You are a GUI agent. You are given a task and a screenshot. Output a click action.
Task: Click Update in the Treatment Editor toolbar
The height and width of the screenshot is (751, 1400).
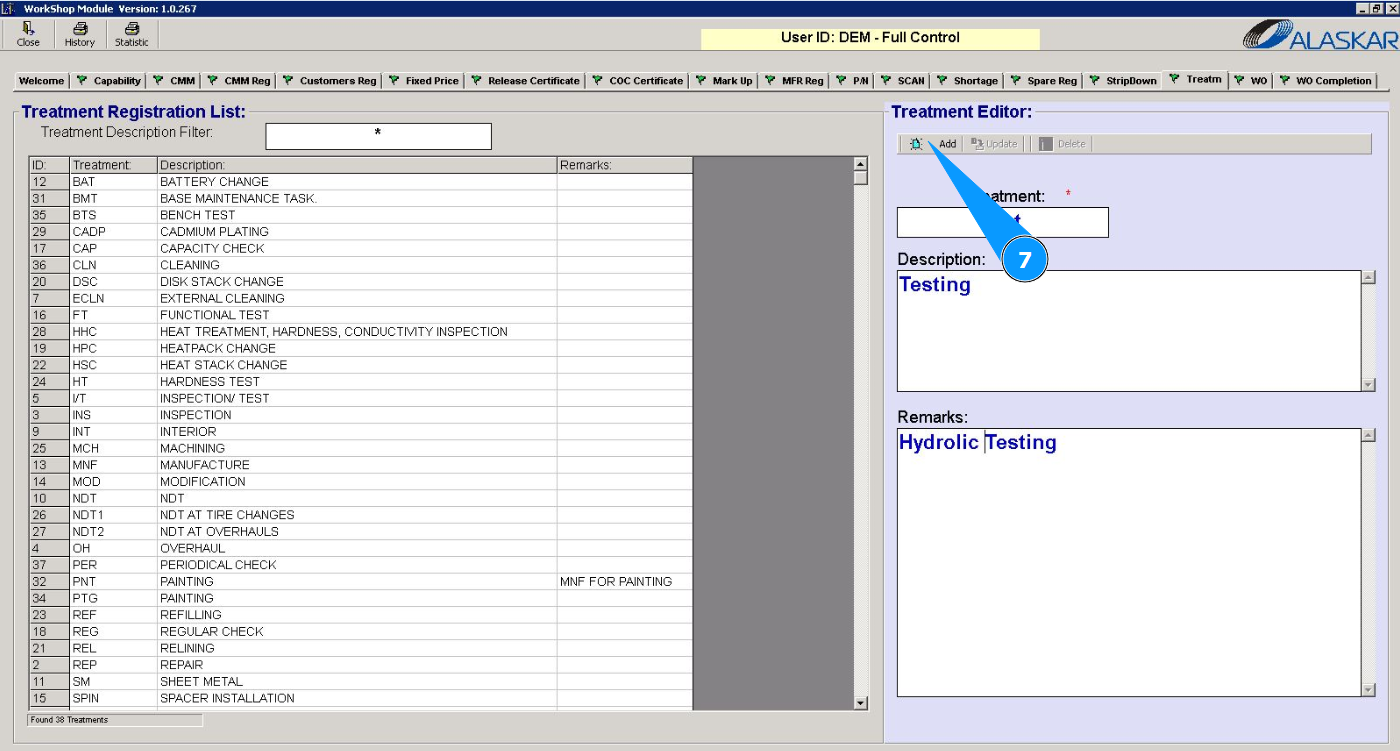pyautogui.click(x=994, y=144)
